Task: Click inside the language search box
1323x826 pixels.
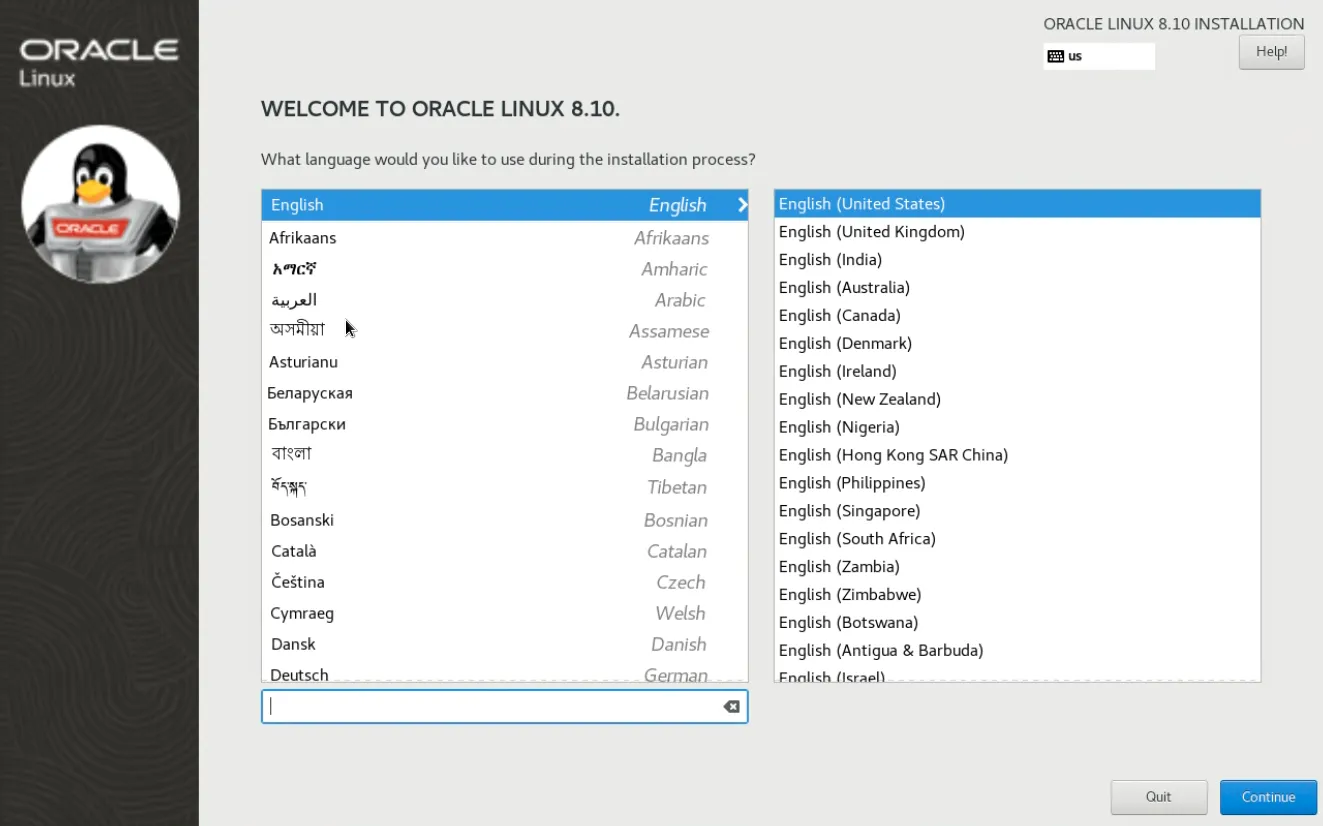Action: pyautogui.click(x=490, y=706)
